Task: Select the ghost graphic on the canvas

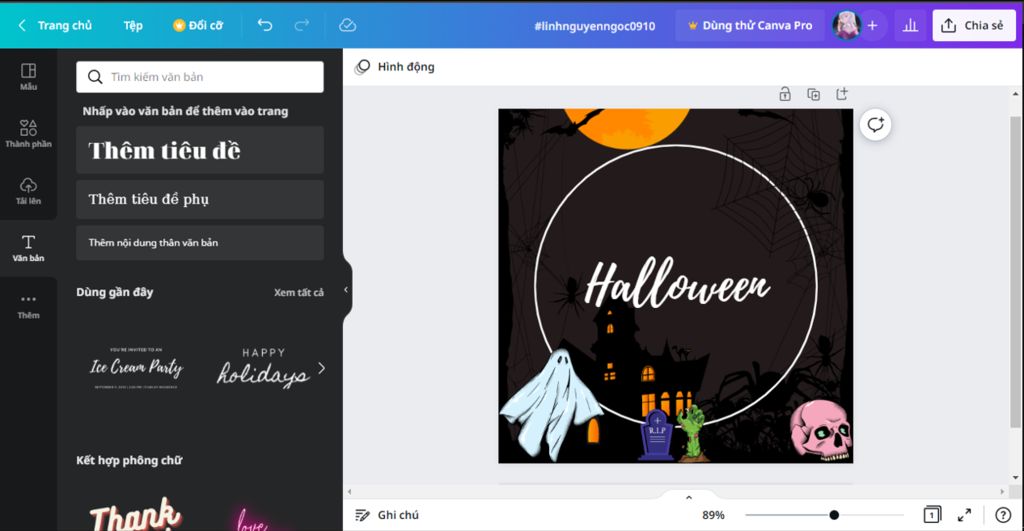Action: pyautogui.click(x=550, y=405)
